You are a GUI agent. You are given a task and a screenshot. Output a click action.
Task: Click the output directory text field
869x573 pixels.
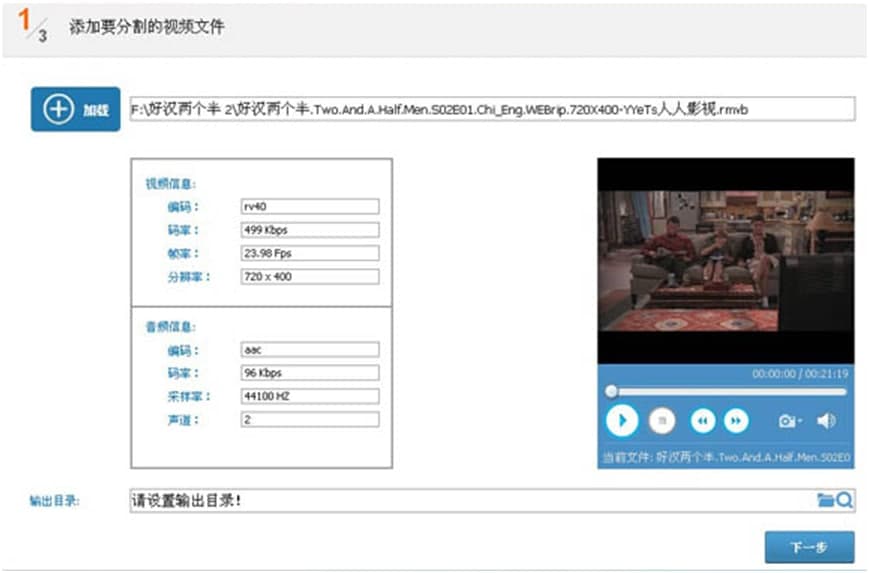click(x=470, y=500)
